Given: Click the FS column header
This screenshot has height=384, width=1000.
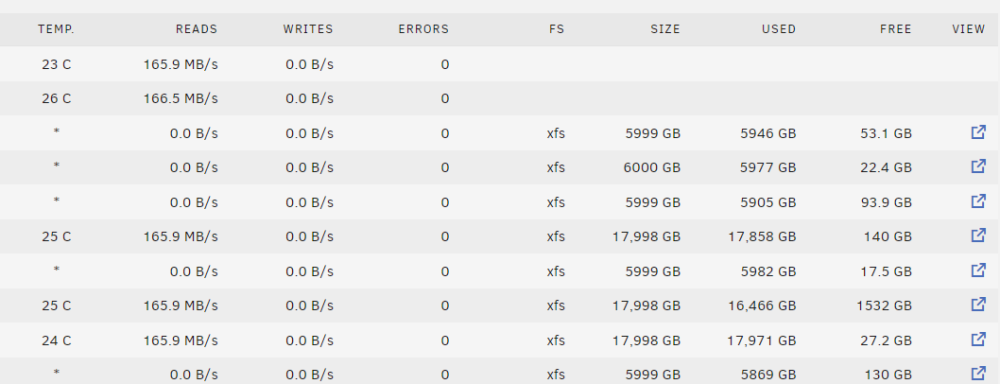Looking at the screenshot, I should click(x=557, y=29).
